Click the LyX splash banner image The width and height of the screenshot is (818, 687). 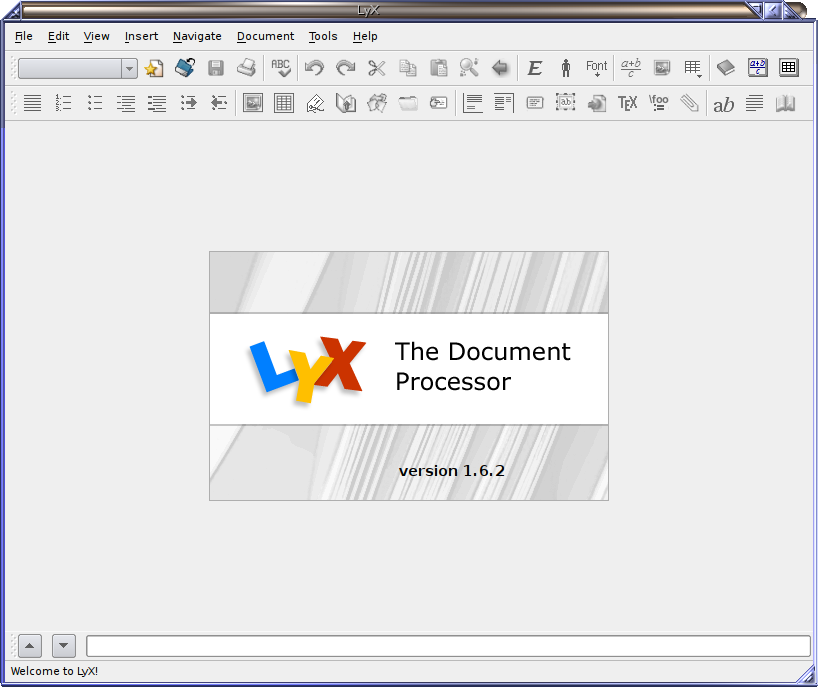point(409,376)
